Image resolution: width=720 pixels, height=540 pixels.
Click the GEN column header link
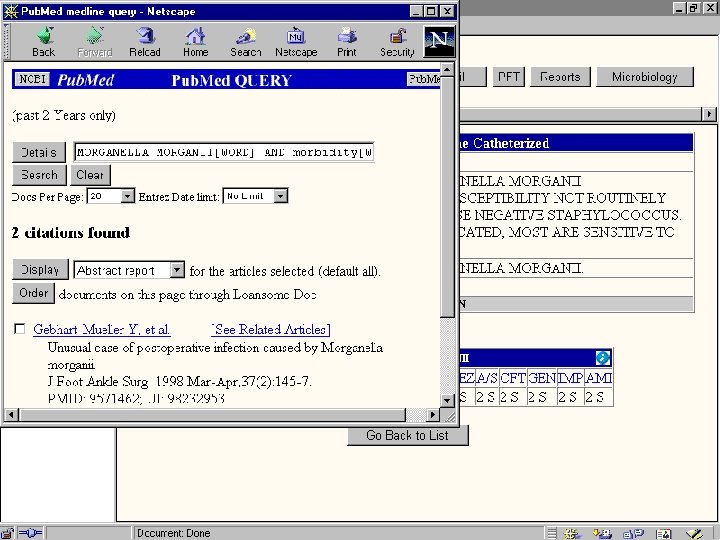[541, 378]
